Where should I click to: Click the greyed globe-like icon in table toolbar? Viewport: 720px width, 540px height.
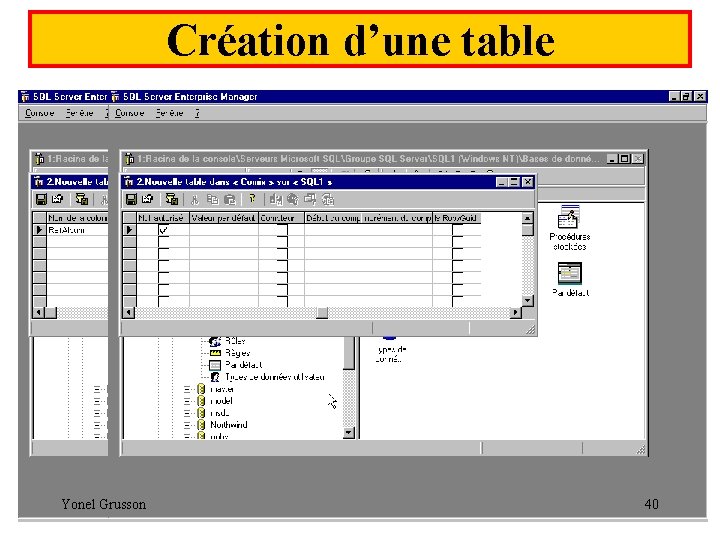pos(292,199)
